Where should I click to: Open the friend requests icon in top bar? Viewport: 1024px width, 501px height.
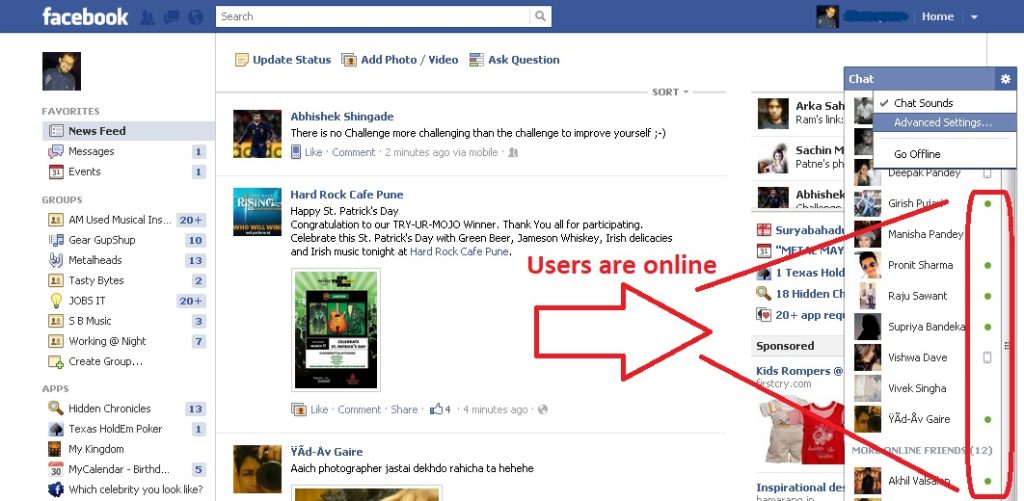point(148,17)
